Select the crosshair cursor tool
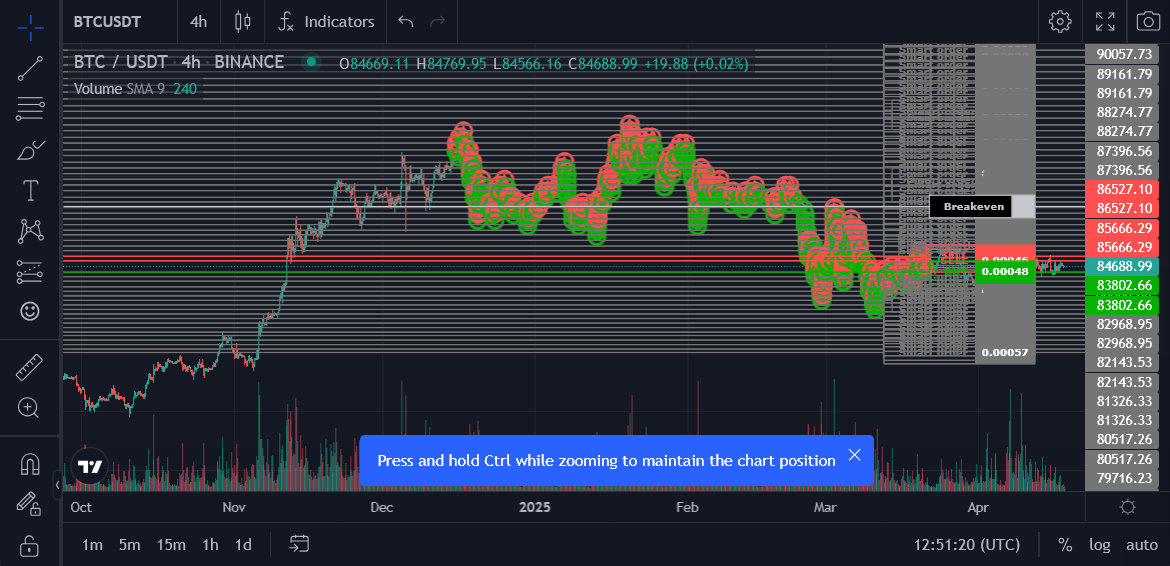The height and width of the screenshot is (566, 1170). 30,28
